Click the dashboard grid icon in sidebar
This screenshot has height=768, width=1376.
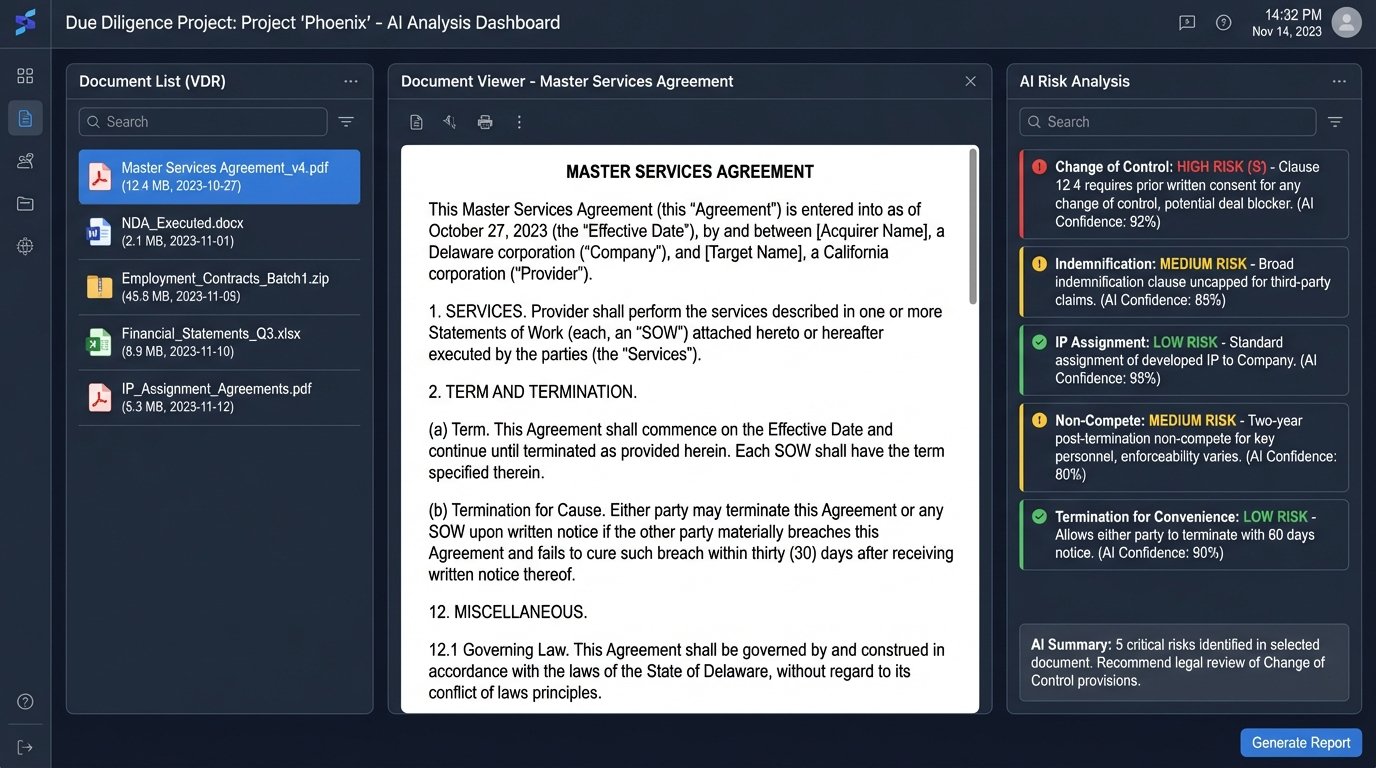point(25,76)
